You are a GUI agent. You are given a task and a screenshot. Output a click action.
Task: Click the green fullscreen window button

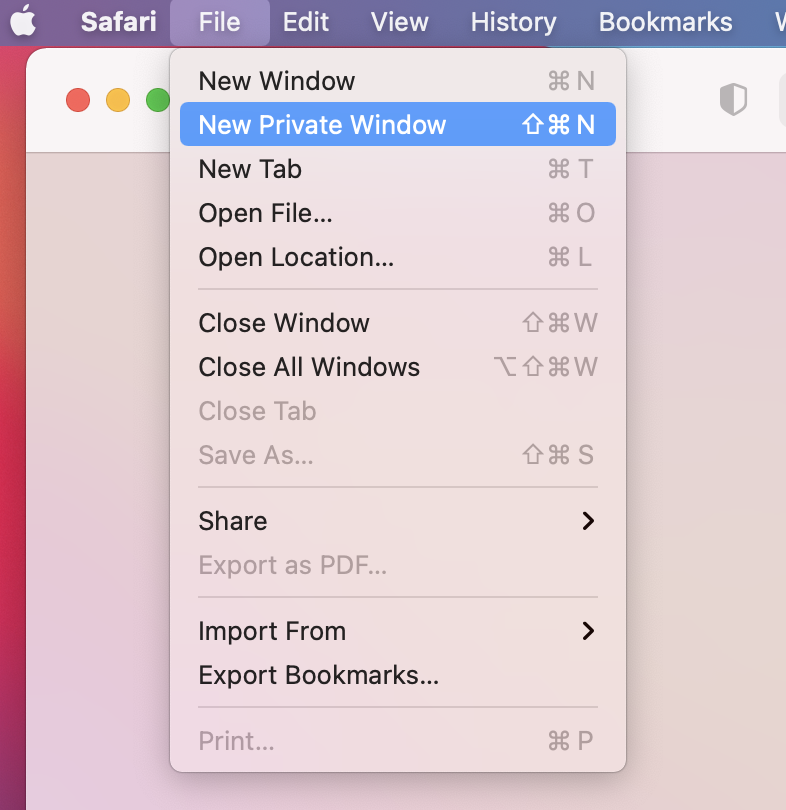(157, 100)
